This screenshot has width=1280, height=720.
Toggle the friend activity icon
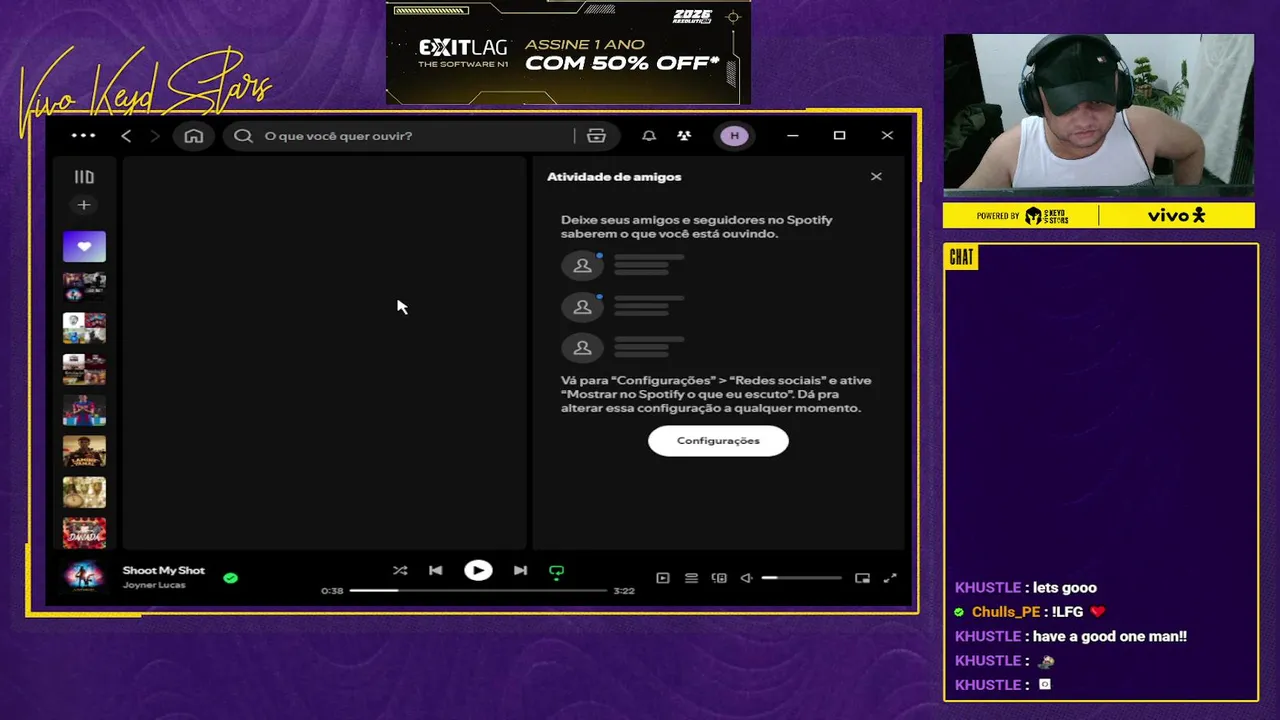tap(684, 136)
